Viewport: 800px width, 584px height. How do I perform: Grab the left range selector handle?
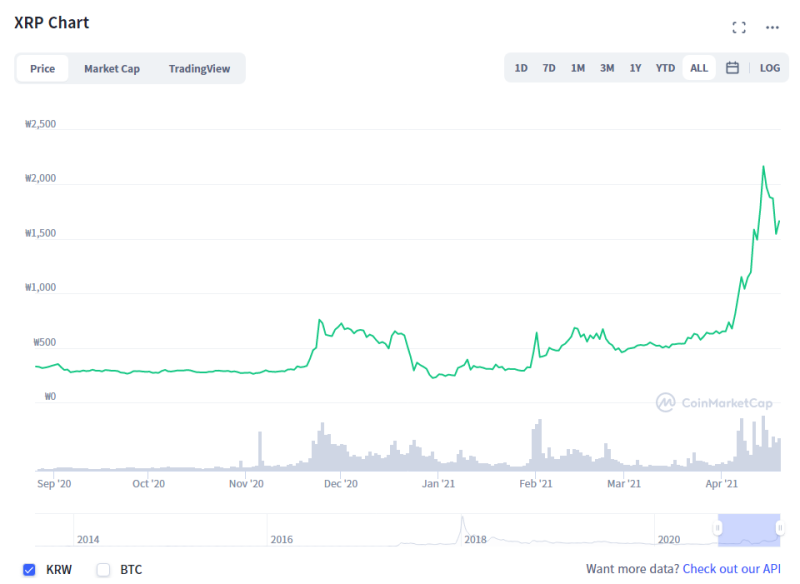pos(717,528)
